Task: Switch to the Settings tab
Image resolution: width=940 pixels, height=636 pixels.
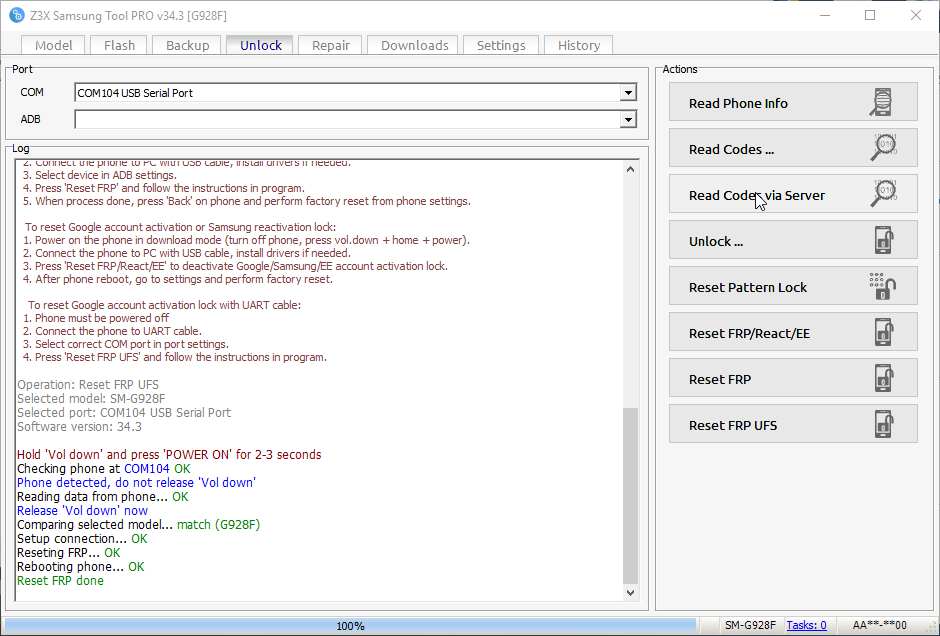Action: pos(501,46)
